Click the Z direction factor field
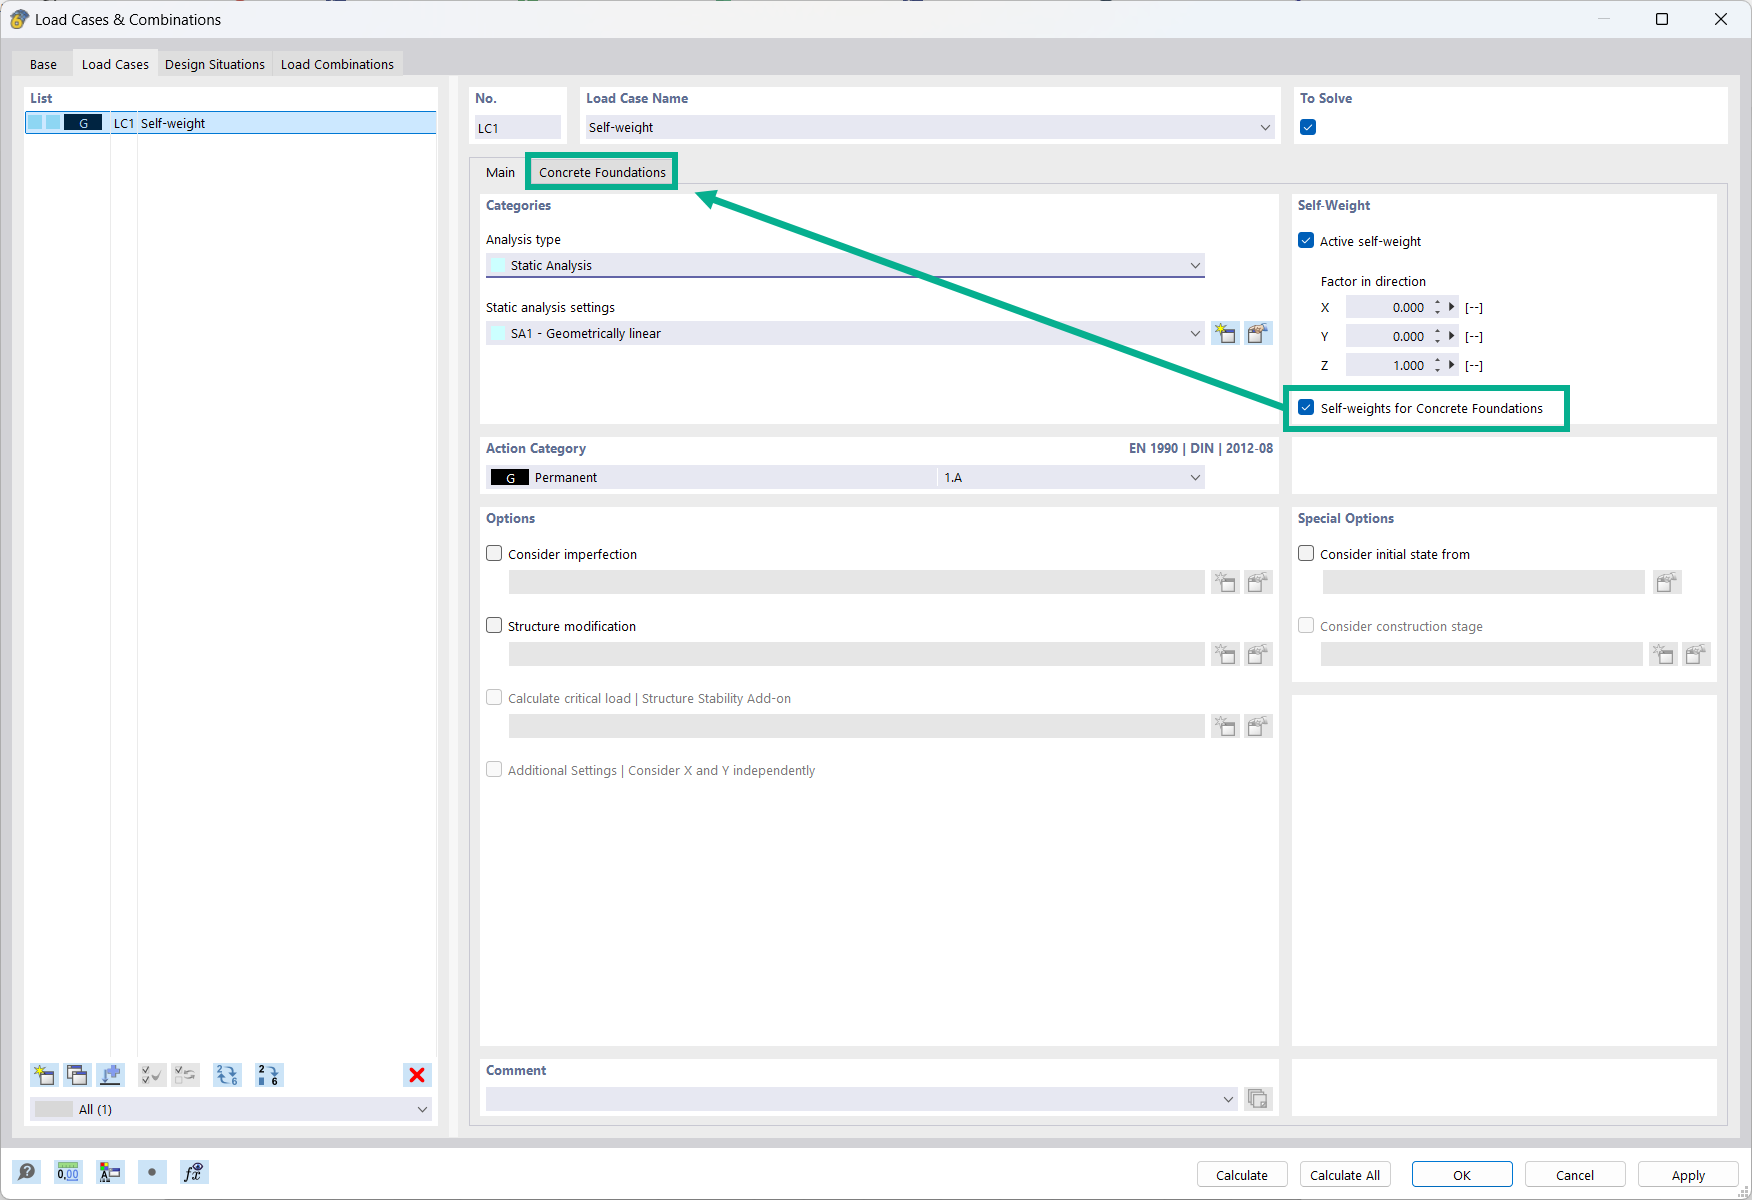 pos(1389,365)
